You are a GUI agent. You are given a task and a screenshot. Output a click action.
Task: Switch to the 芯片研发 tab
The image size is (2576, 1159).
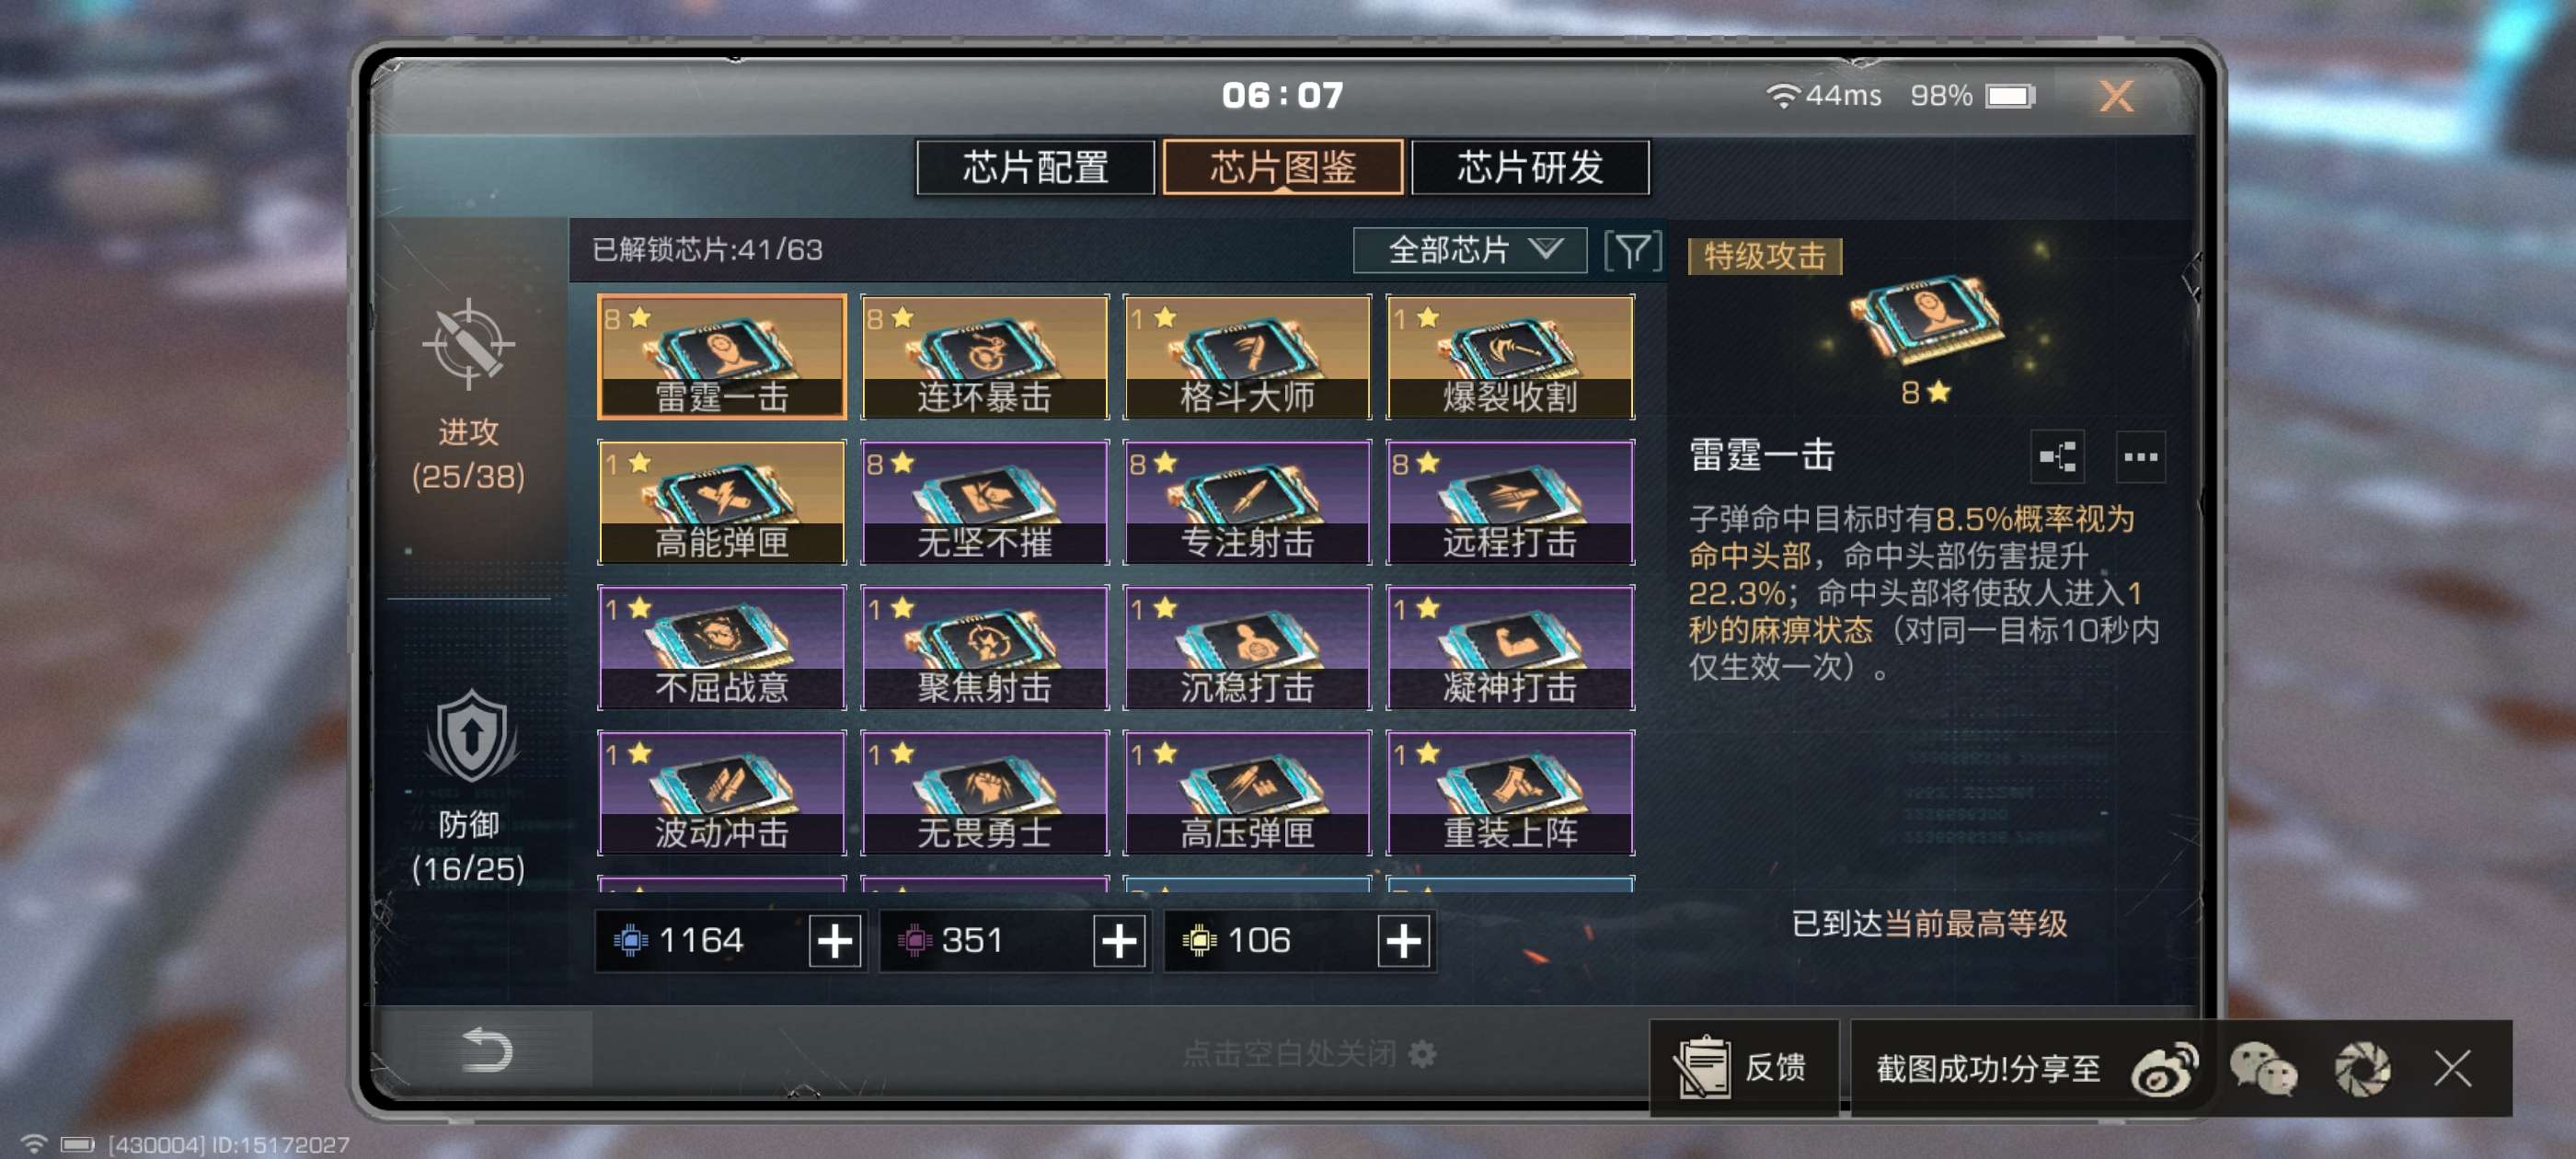(1530, 167)
